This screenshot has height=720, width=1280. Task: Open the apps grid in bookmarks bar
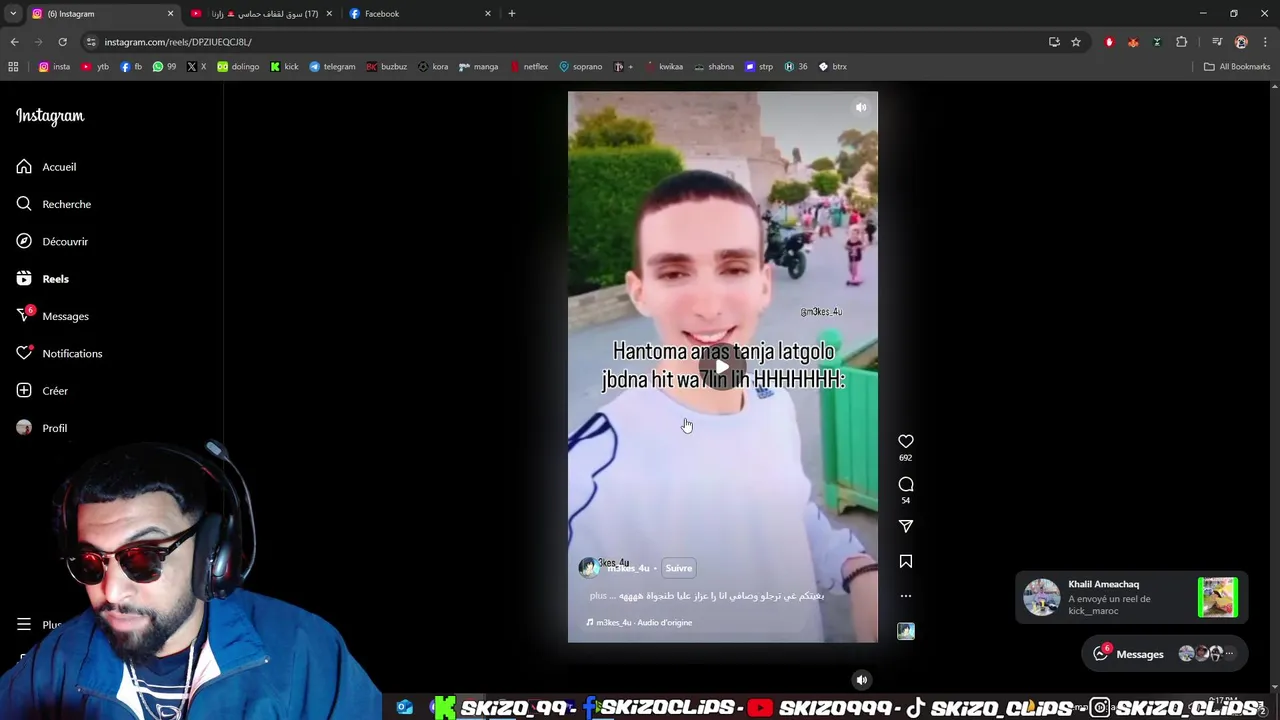click(x=13, y=67)
